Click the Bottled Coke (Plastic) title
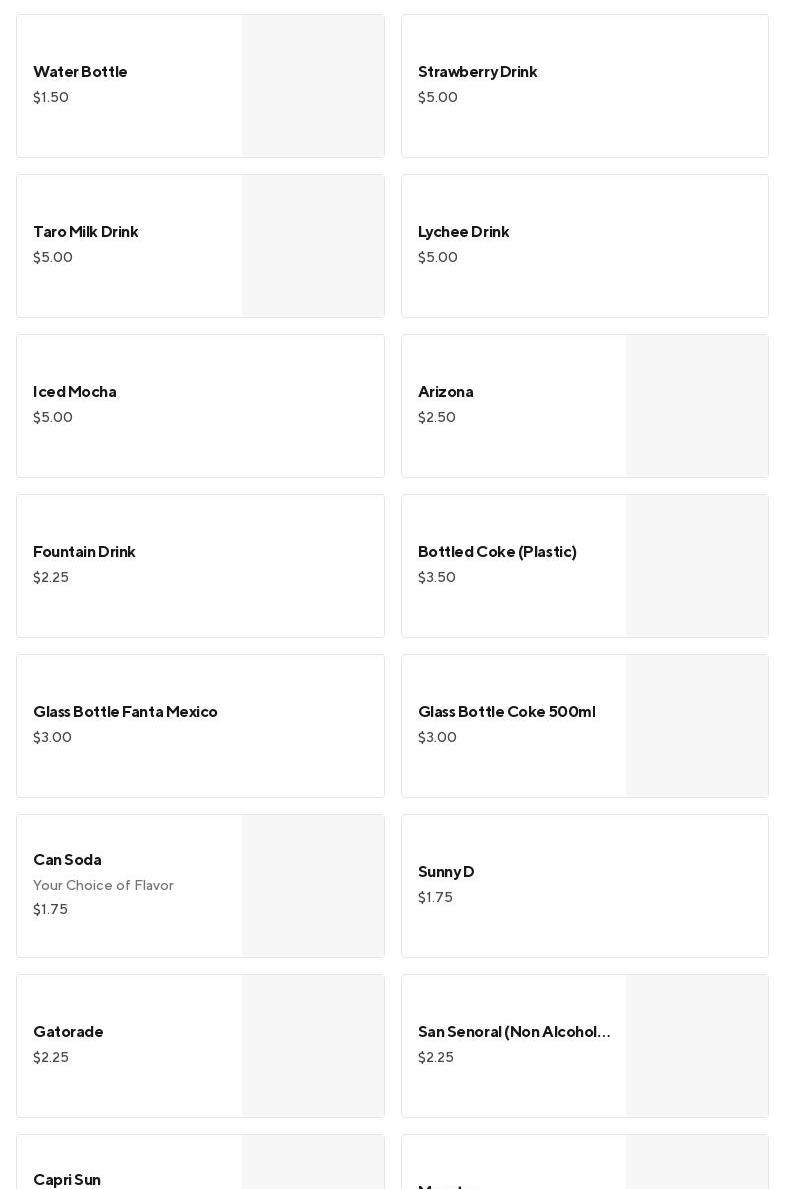 point(497,552)
